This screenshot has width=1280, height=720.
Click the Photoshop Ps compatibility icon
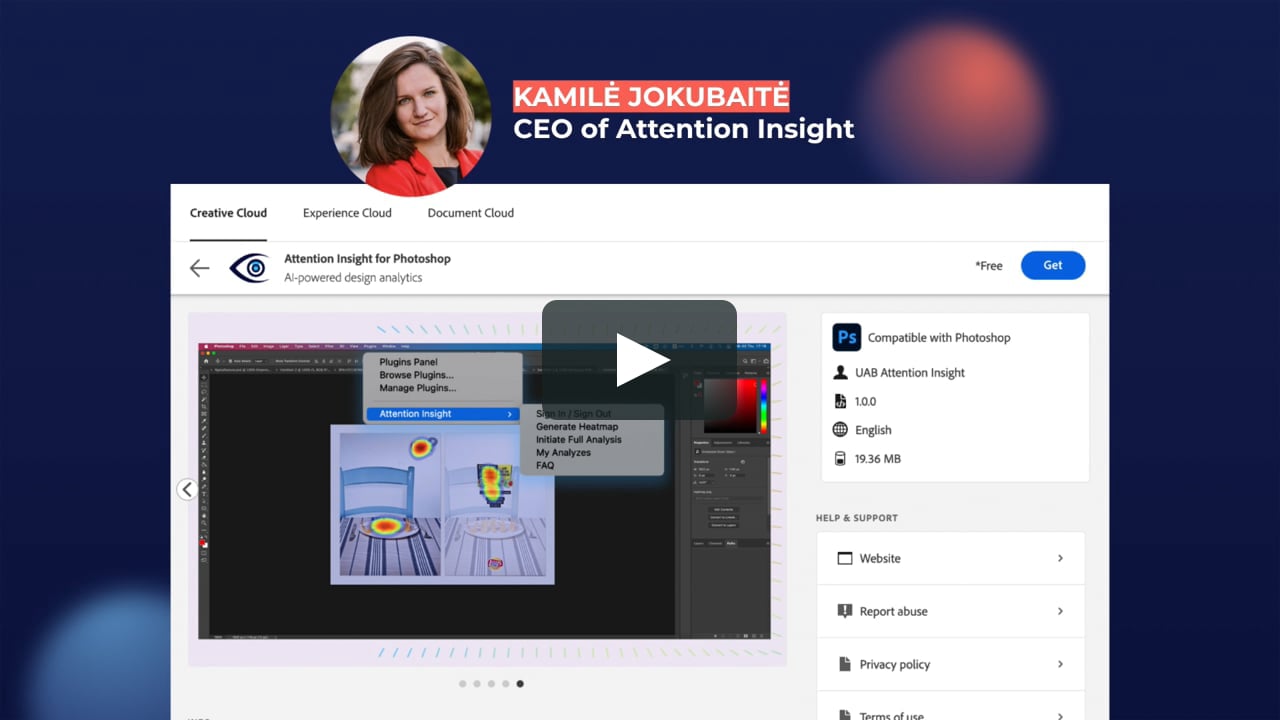point(846,337)
